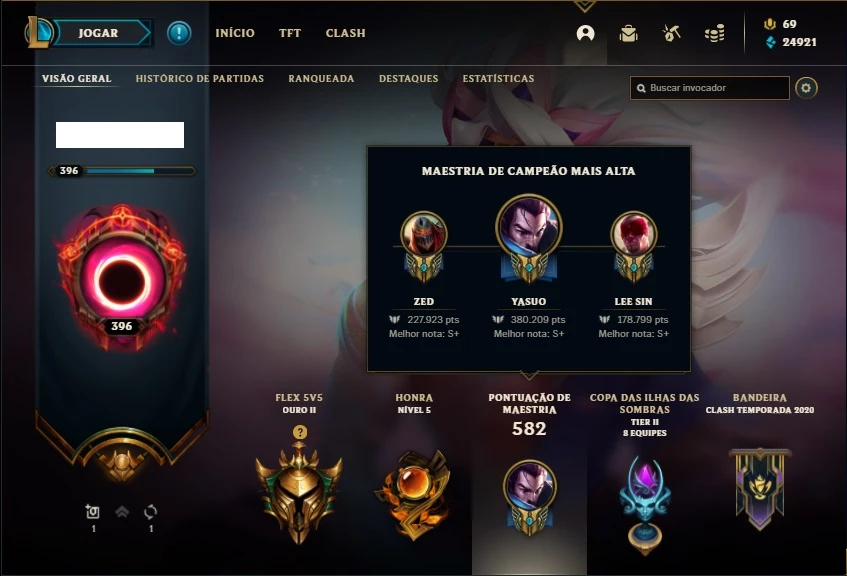Open profile settings gear icon
This screenshot has width=847, height=576.
[806, 88]
